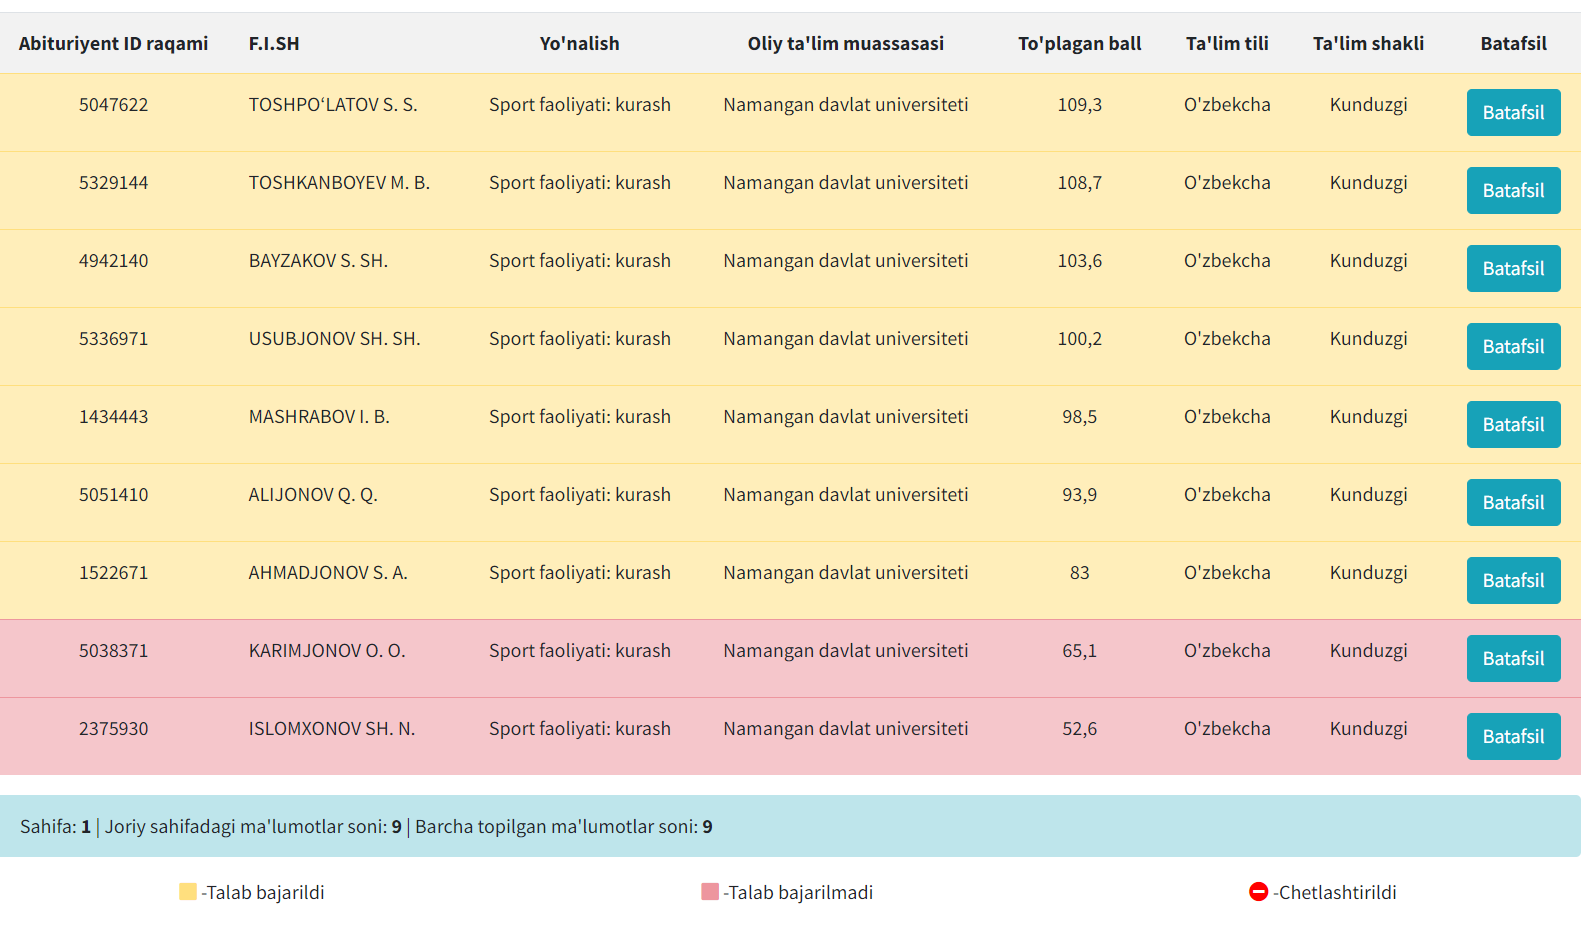Click the score 100,2
The height and width of the screenshot is (930, 1594).
[x=1080, y=339]
